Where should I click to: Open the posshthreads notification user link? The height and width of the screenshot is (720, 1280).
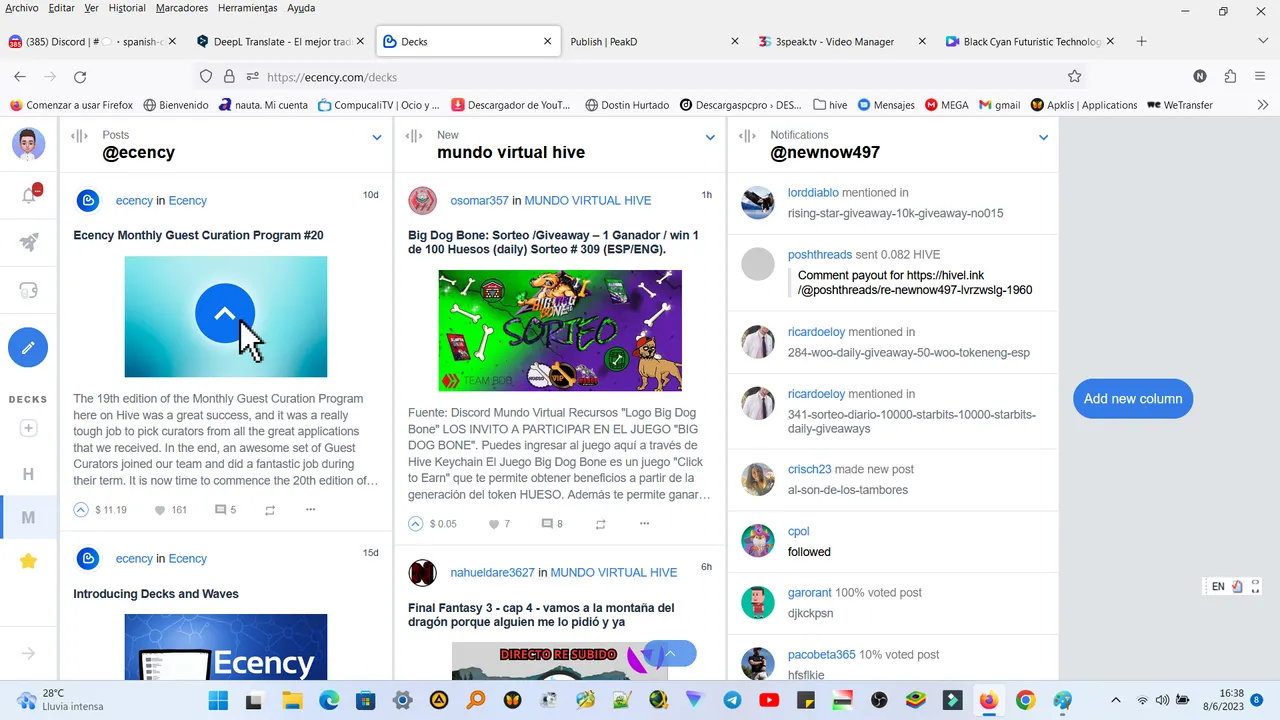point(820,255)
